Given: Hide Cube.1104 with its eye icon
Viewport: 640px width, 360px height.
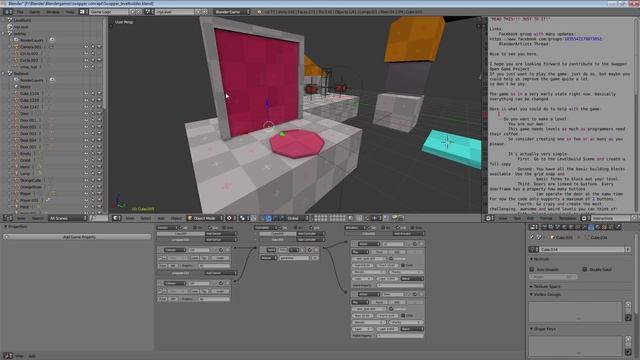Looking at the screenshot, I should click(x=86, y=93).
